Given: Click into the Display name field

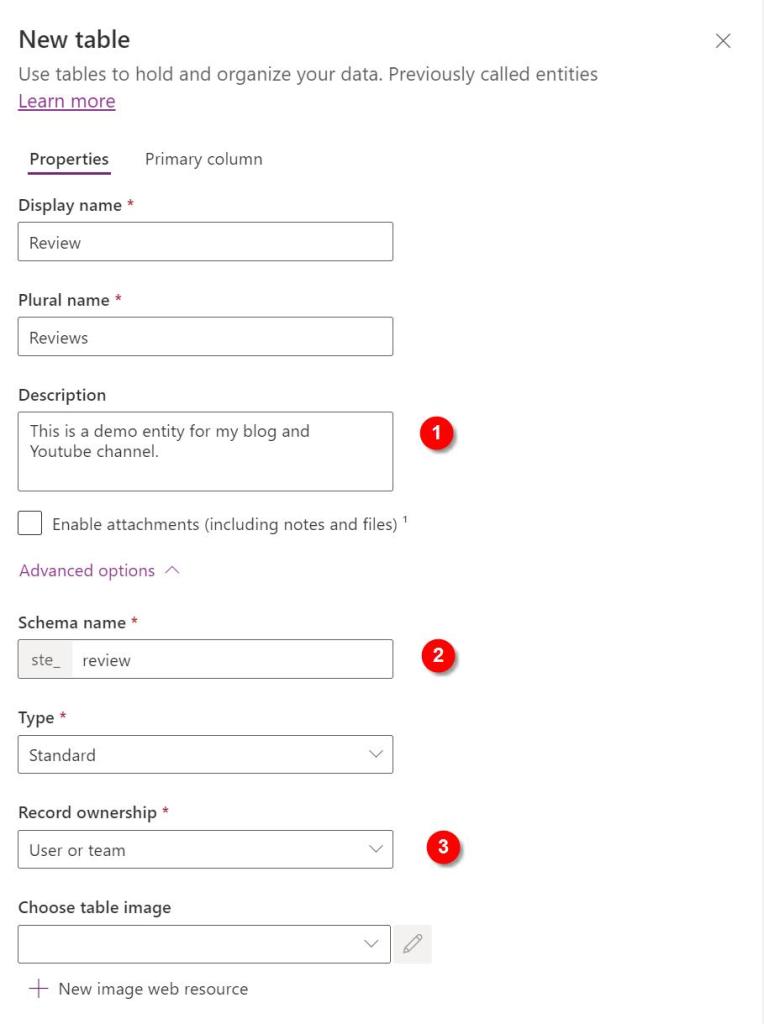Looking at the screenshot, I should coord(205,242).
